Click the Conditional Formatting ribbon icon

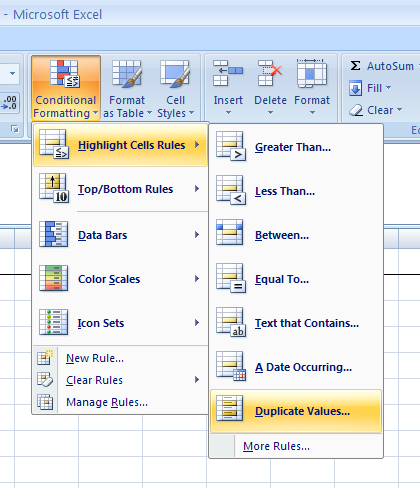pos(64,74)
